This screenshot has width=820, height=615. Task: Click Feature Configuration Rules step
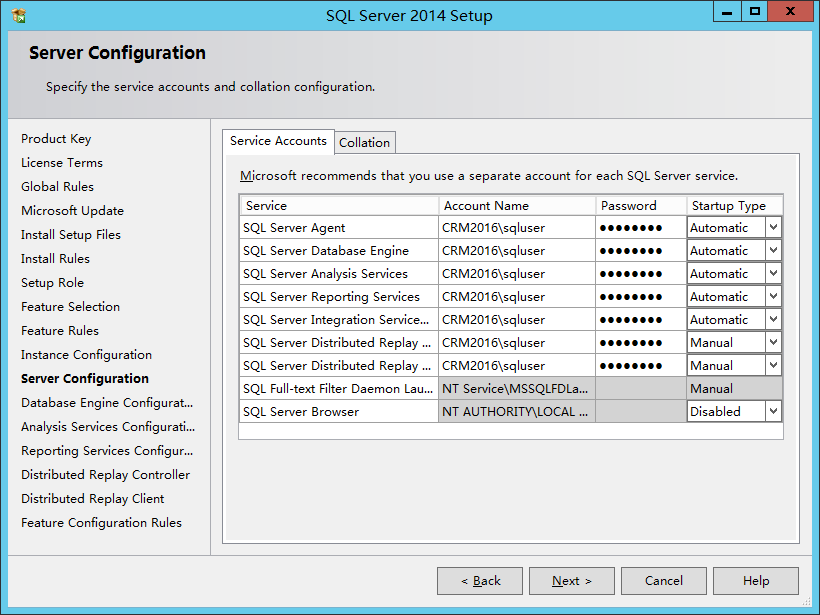click(101, 523)
